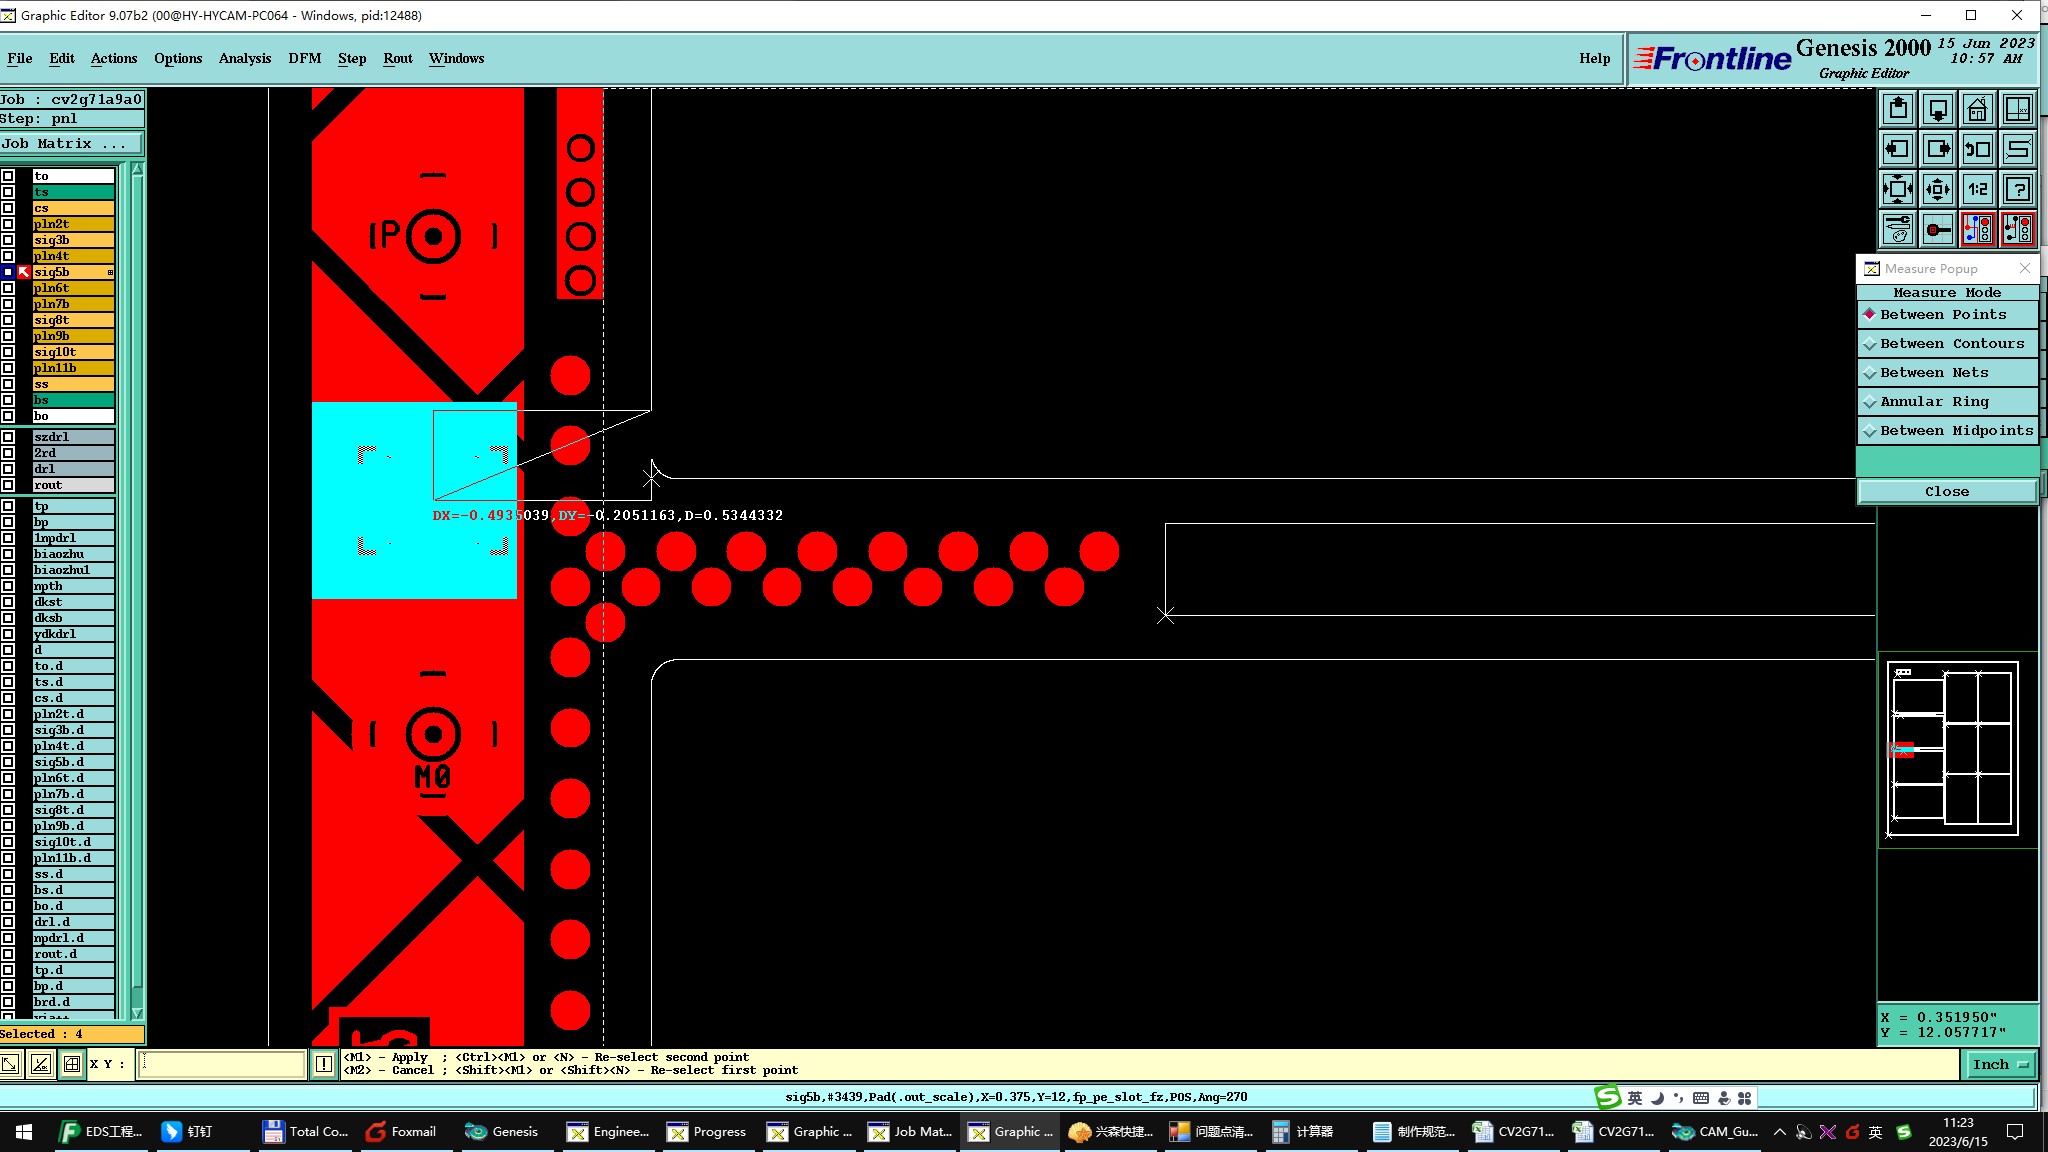
Task: Open the DFM menu
Action: coord(304,58)
